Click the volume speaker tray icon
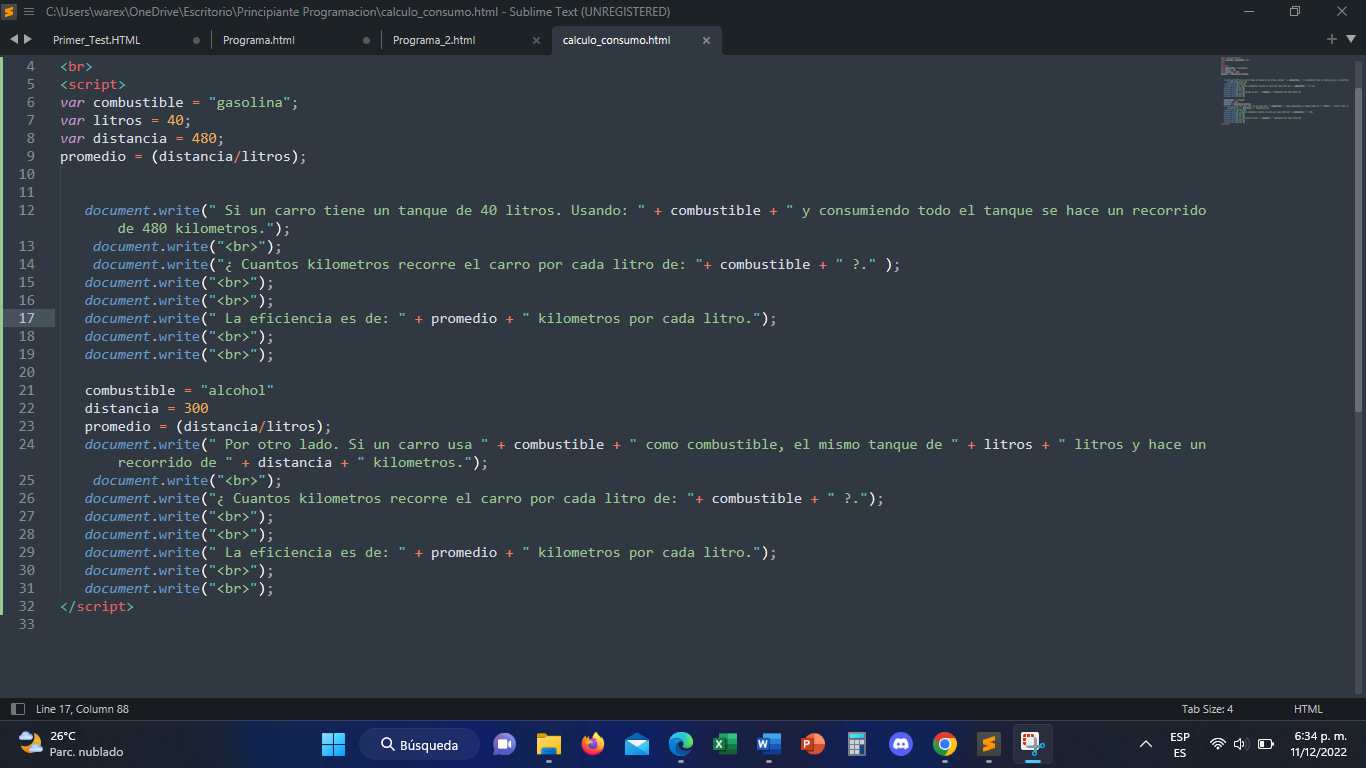This screenshot has height=768, width=1366. (x=1241, y=744)
